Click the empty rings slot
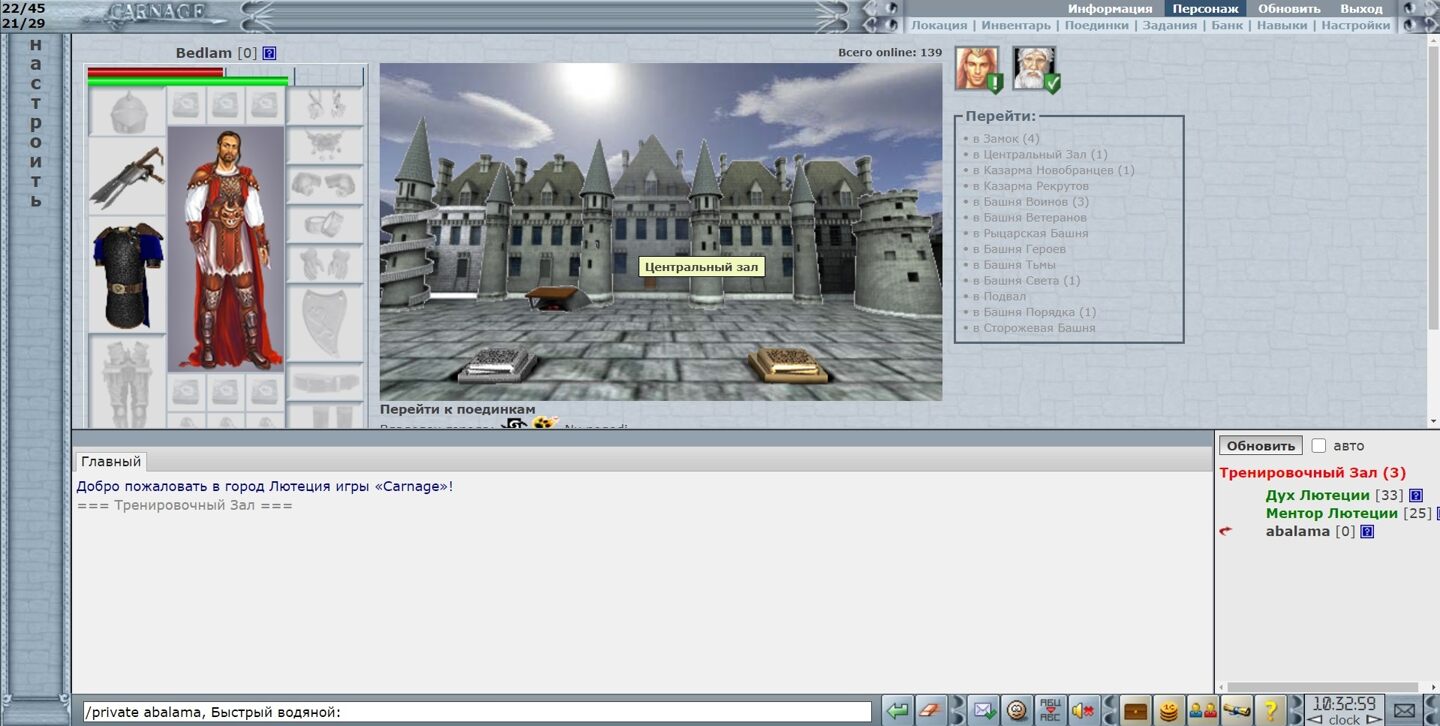The height and width of the screenshot is (726, 1440). pos(325,224)
